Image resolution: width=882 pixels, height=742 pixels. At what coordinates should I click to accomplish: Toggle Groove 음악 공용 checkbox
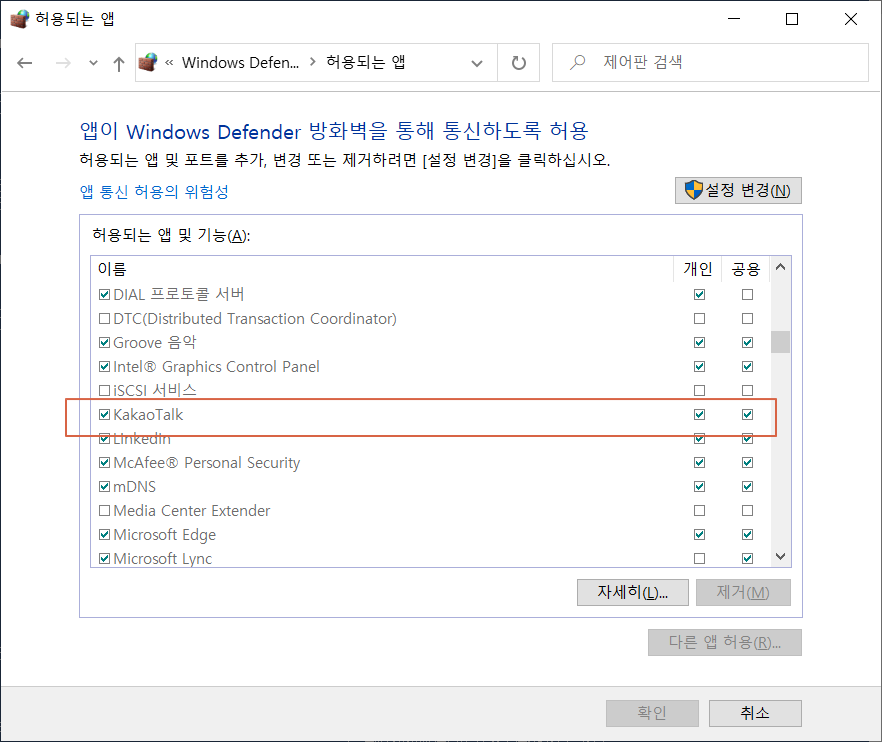click(747, 342)
